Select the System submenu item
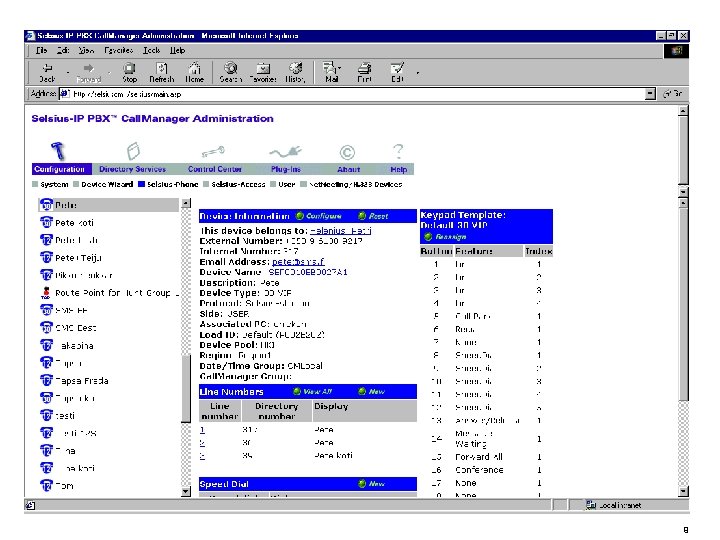The image size is (720, 540). (51, 184)
